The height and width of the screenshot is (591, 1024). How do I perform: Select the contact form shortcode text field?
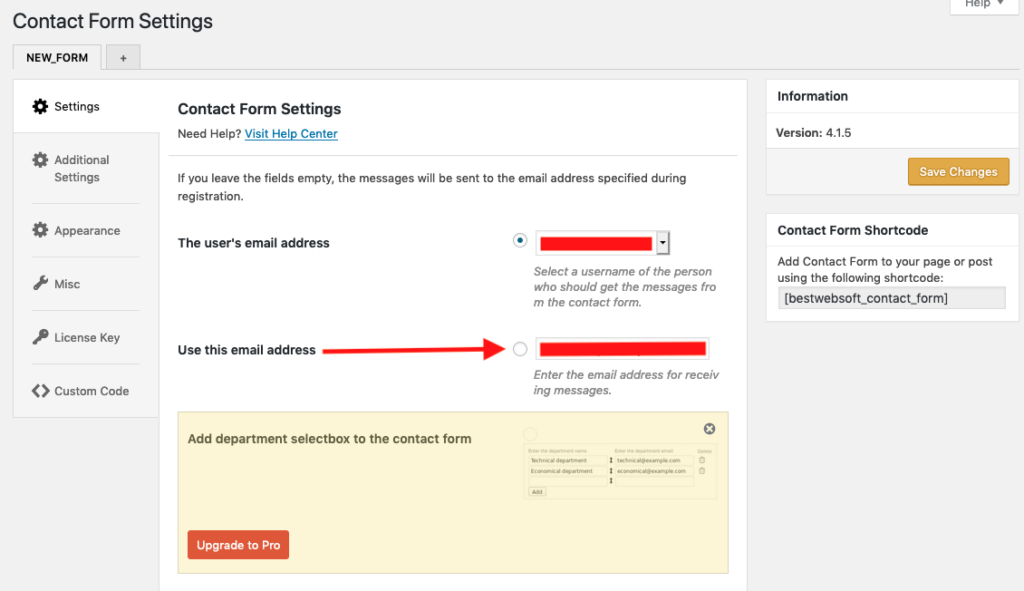pyautogui.click(x=890, y=297)
